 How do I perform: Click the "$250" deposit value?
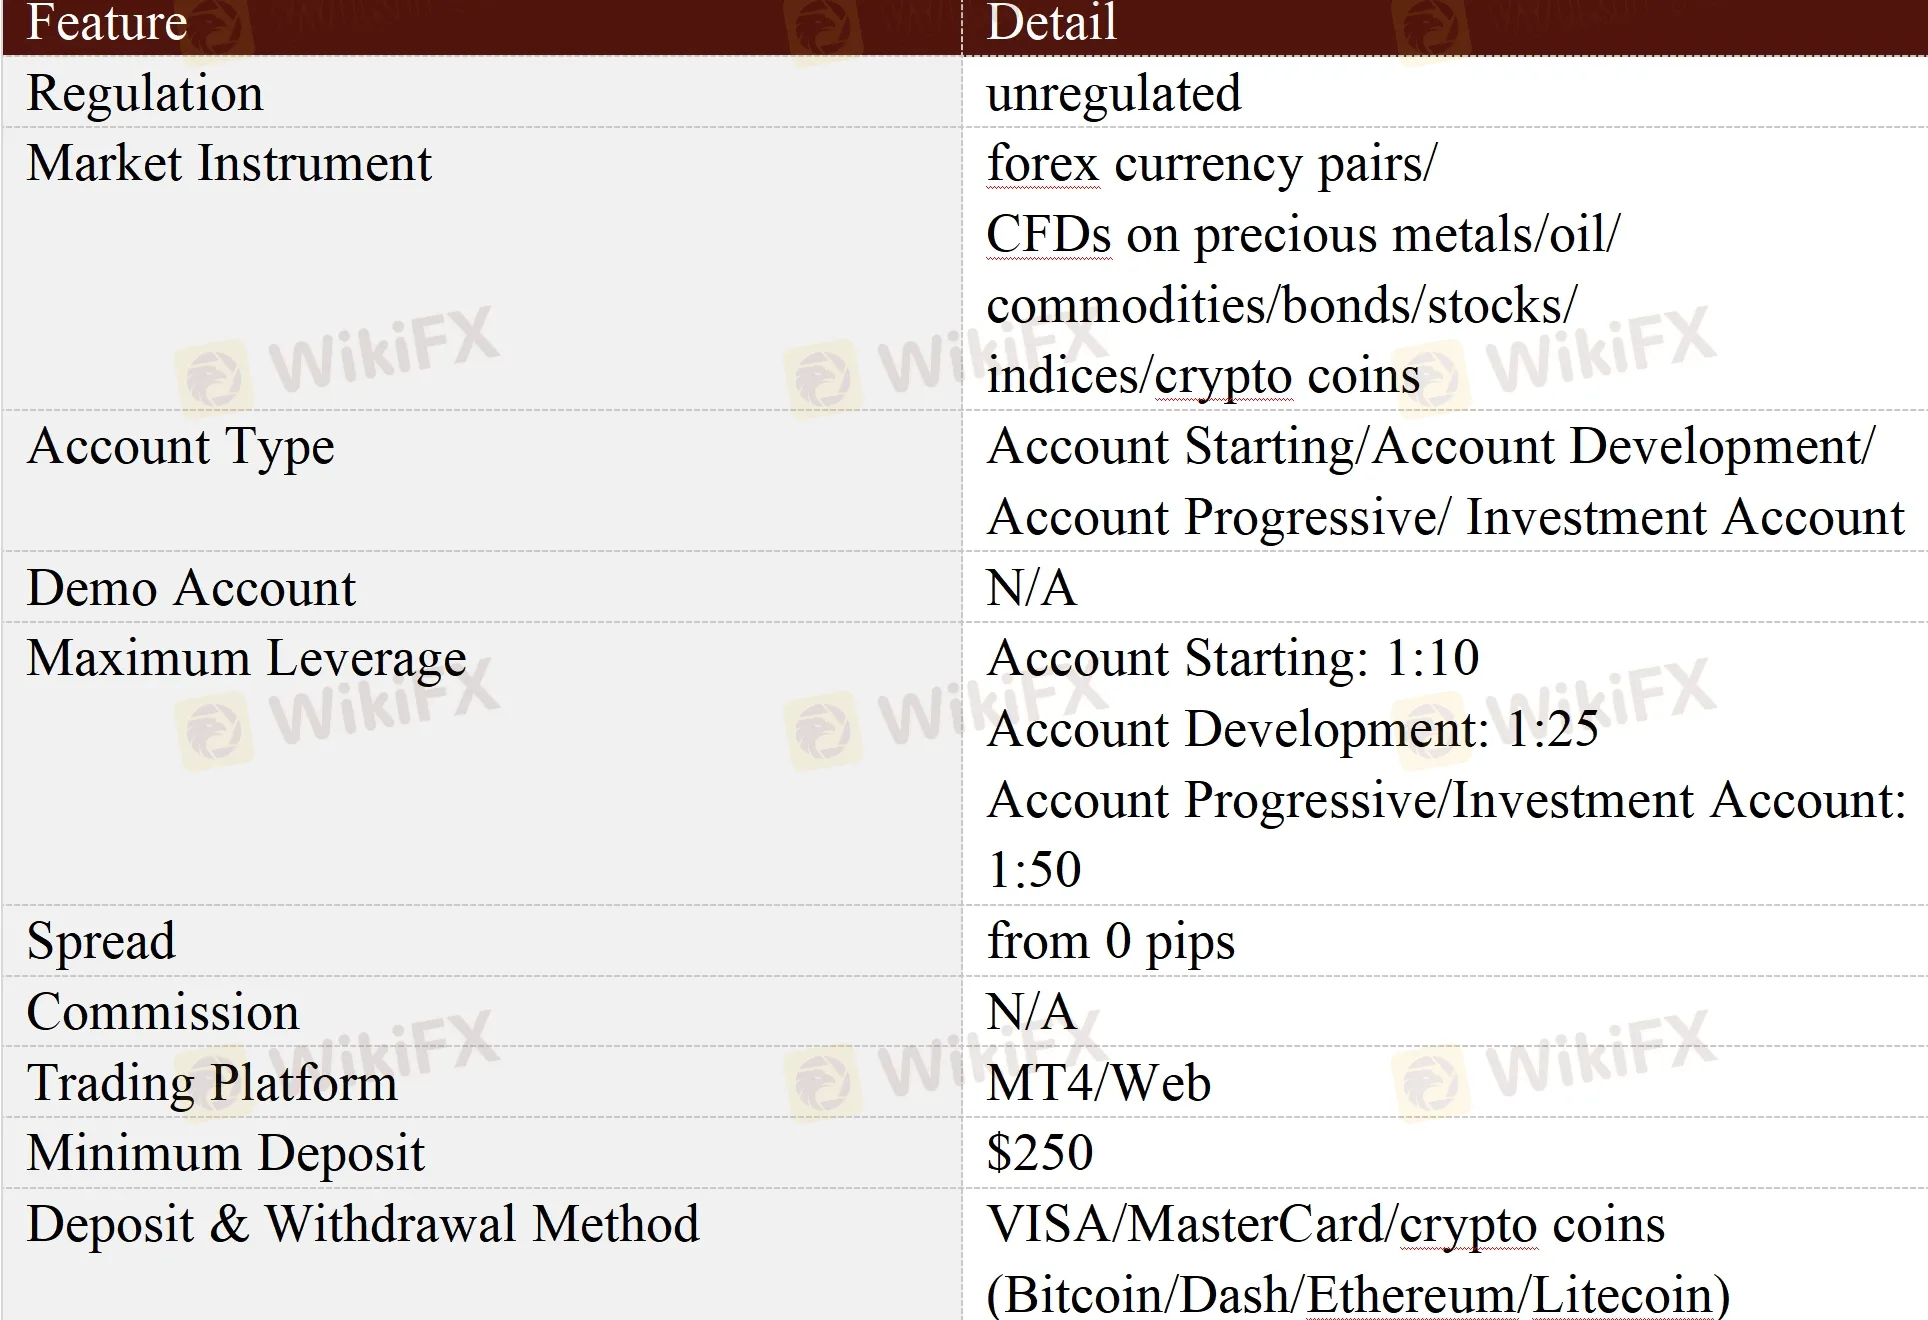point(1039,1153)
